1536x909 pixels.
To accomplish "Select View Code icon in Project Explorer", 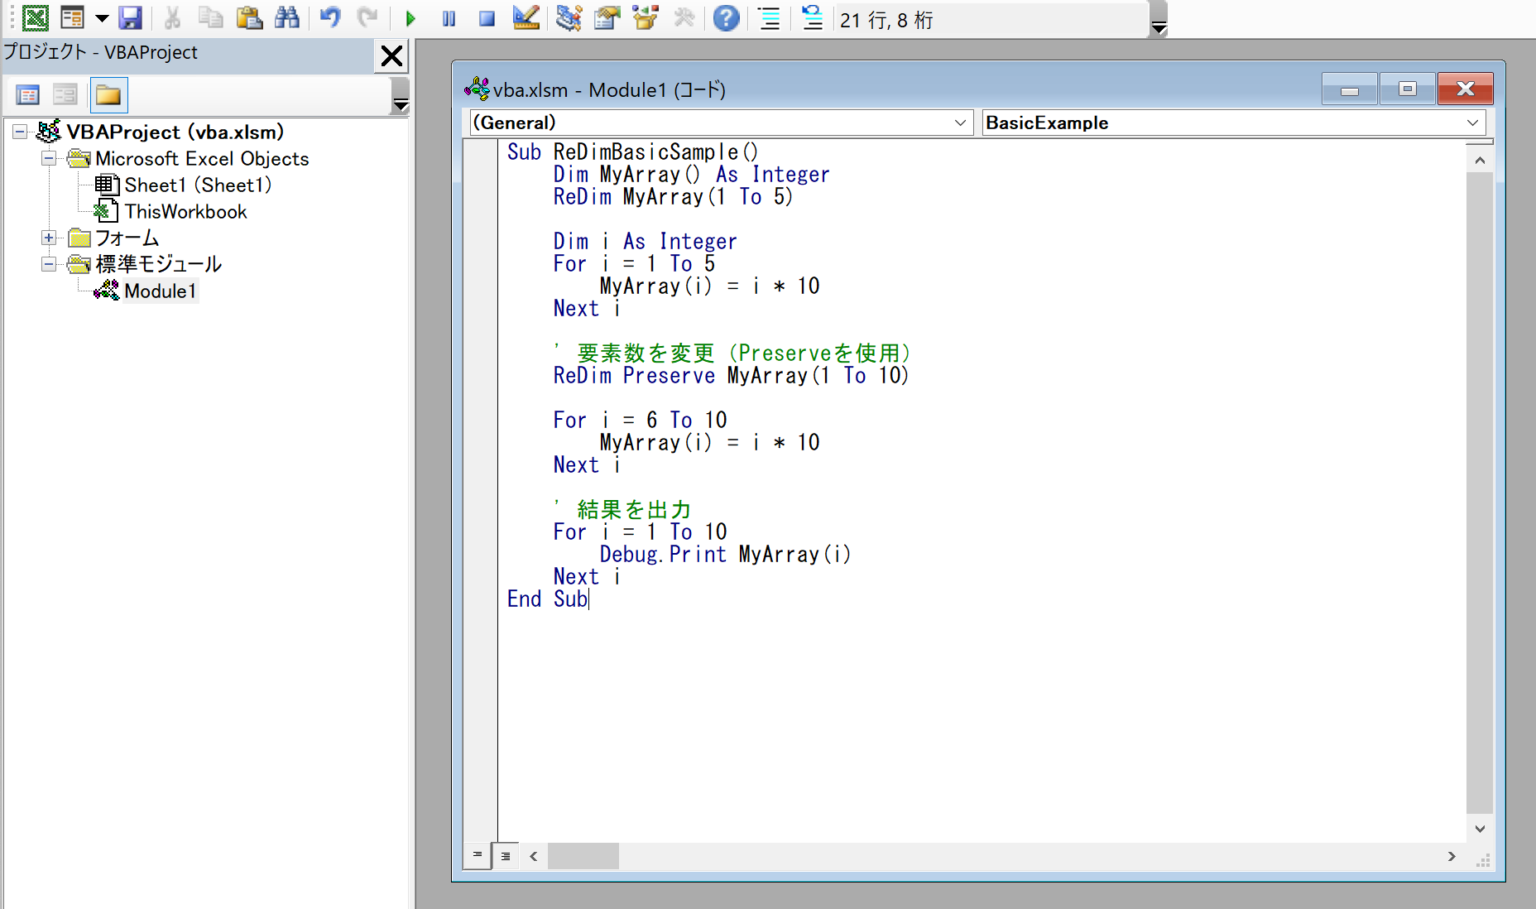I will (x=27, y=94).
